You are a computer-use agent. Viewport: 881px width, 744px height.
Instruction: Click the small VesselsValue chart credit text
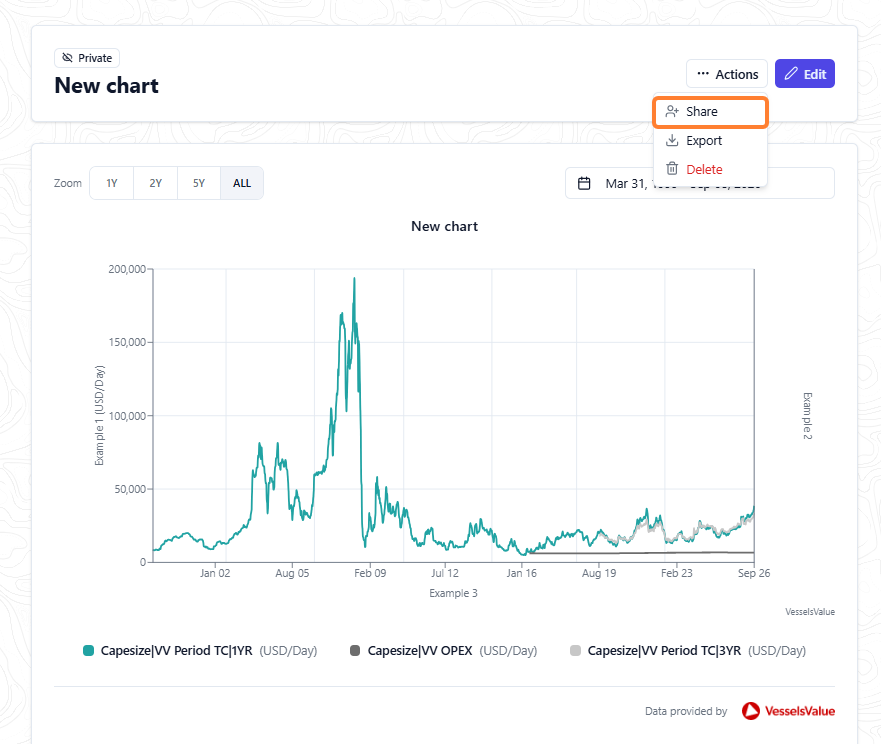coord(810,611)
